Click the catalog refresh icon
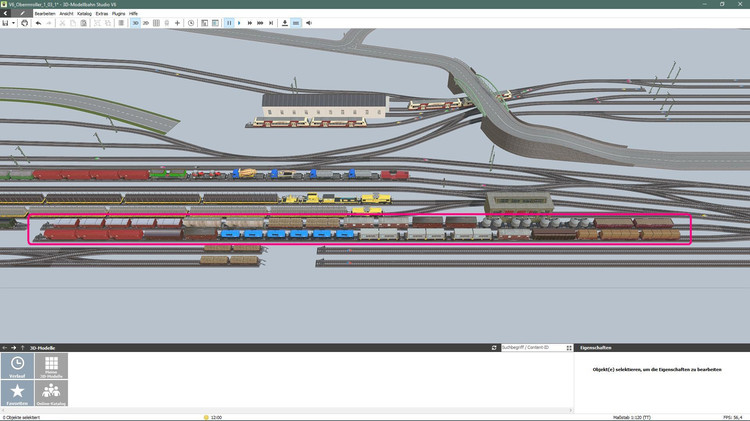Screen dimensions: 750x421 [x=494, y=347]
